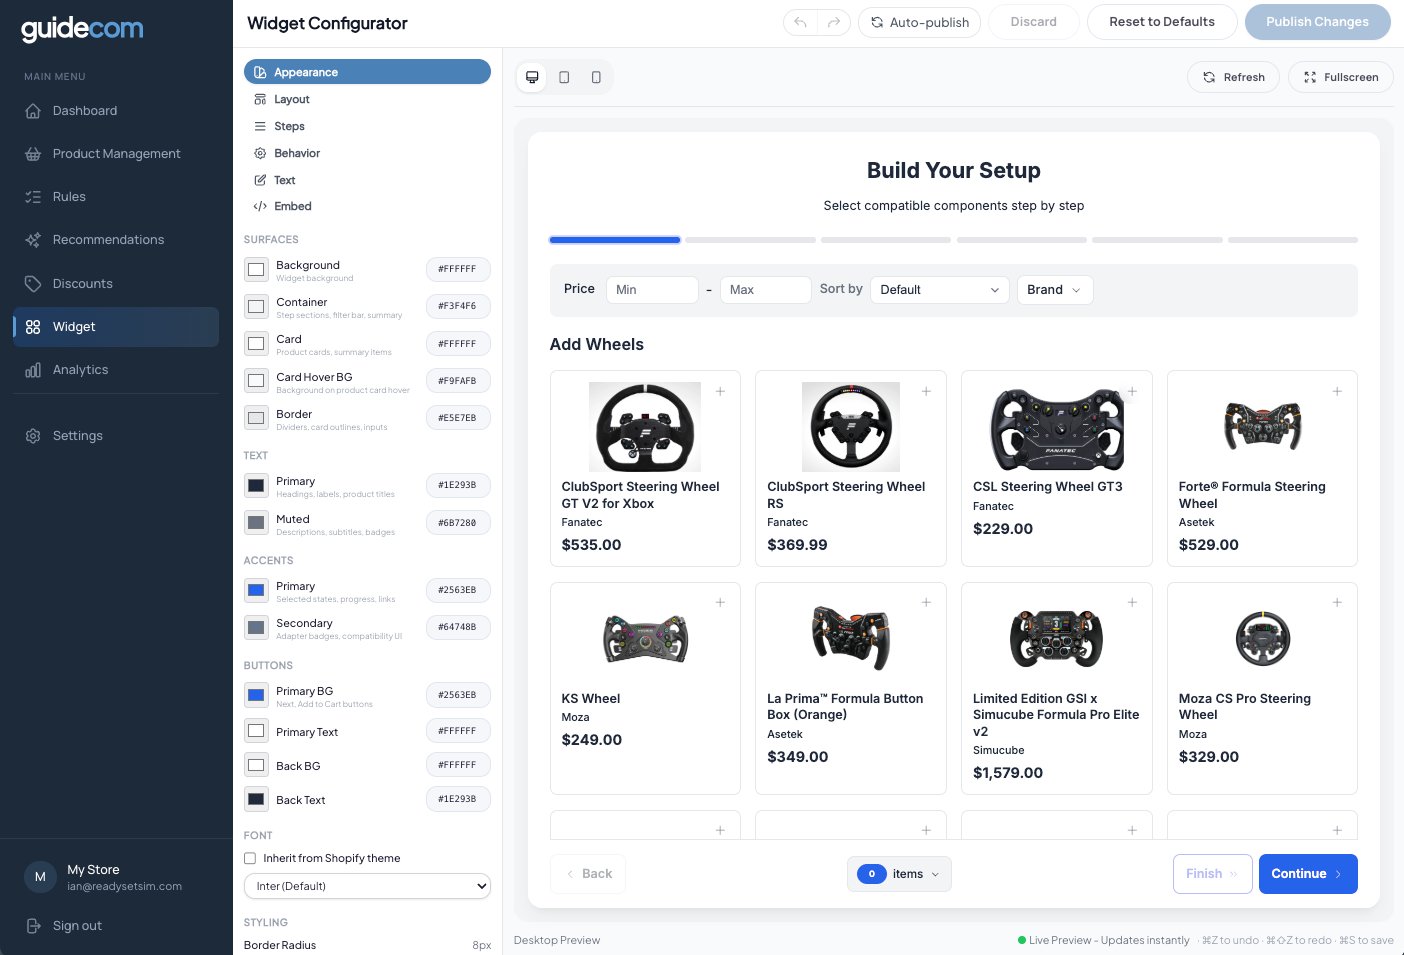This screenshot has width=1404, height=955.
Task: Select the Embed section in the configurator
Action: [x=293, y=206]
